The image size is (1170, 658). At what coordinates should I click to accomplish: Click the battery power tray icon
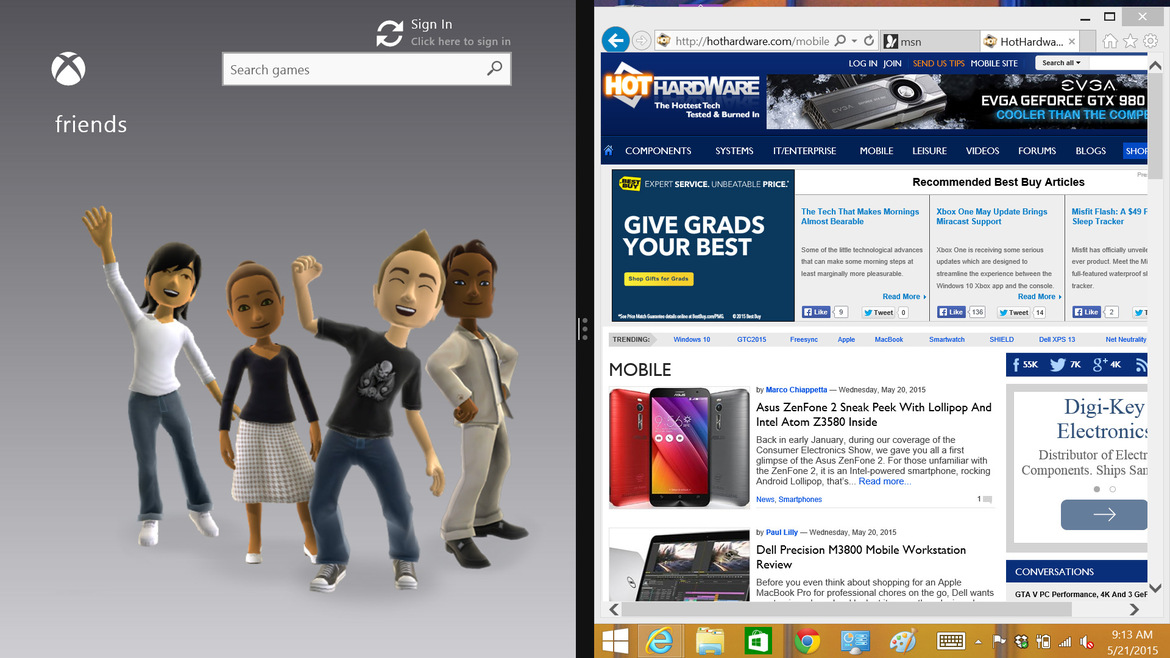pyautogui.click(x=1043, y=642)
